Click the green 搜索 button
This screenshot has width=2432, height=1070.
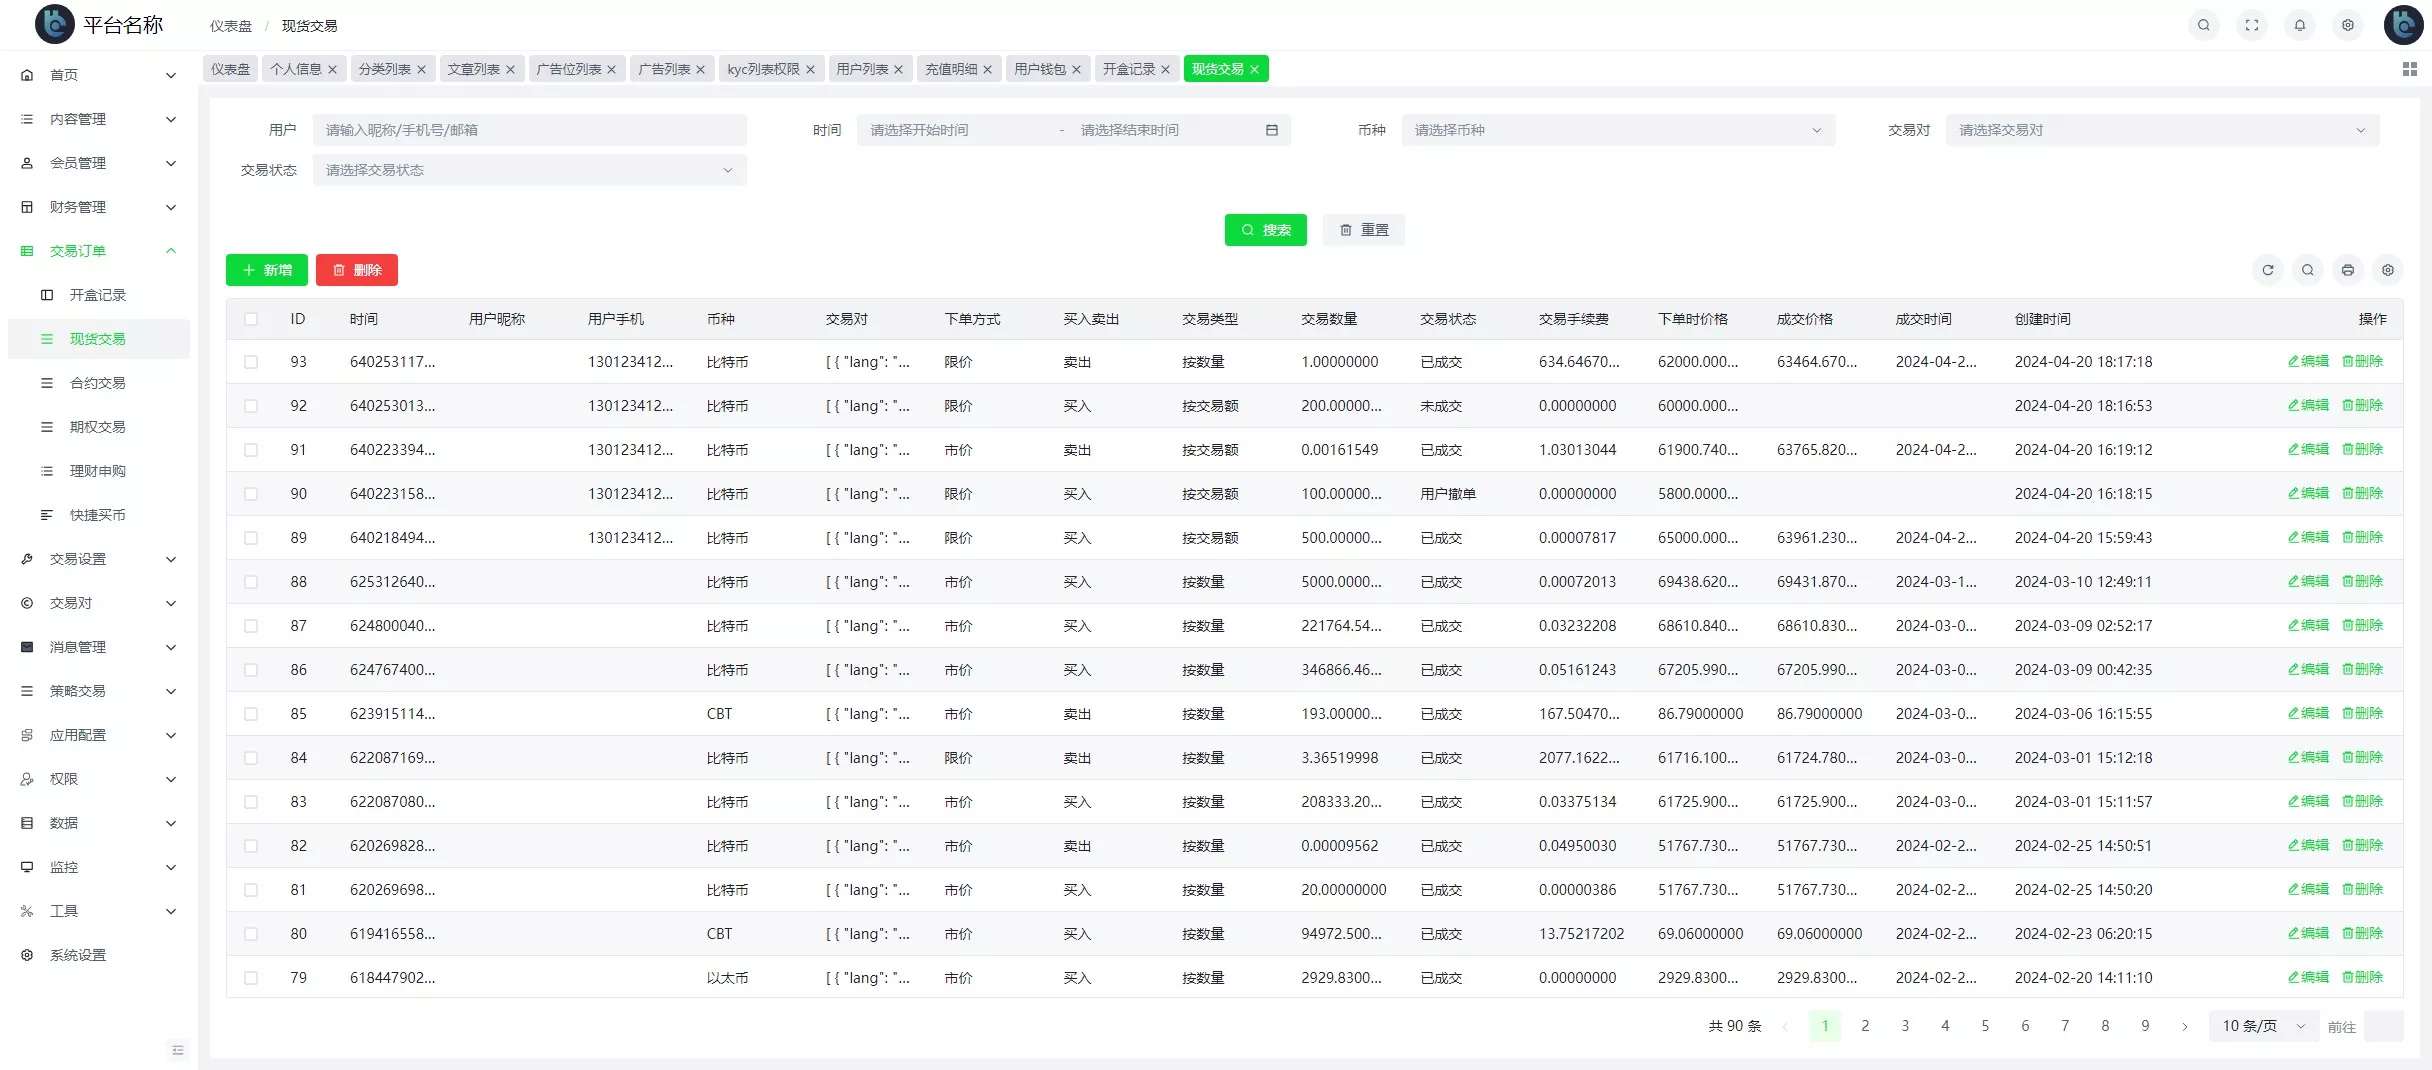1265,230
